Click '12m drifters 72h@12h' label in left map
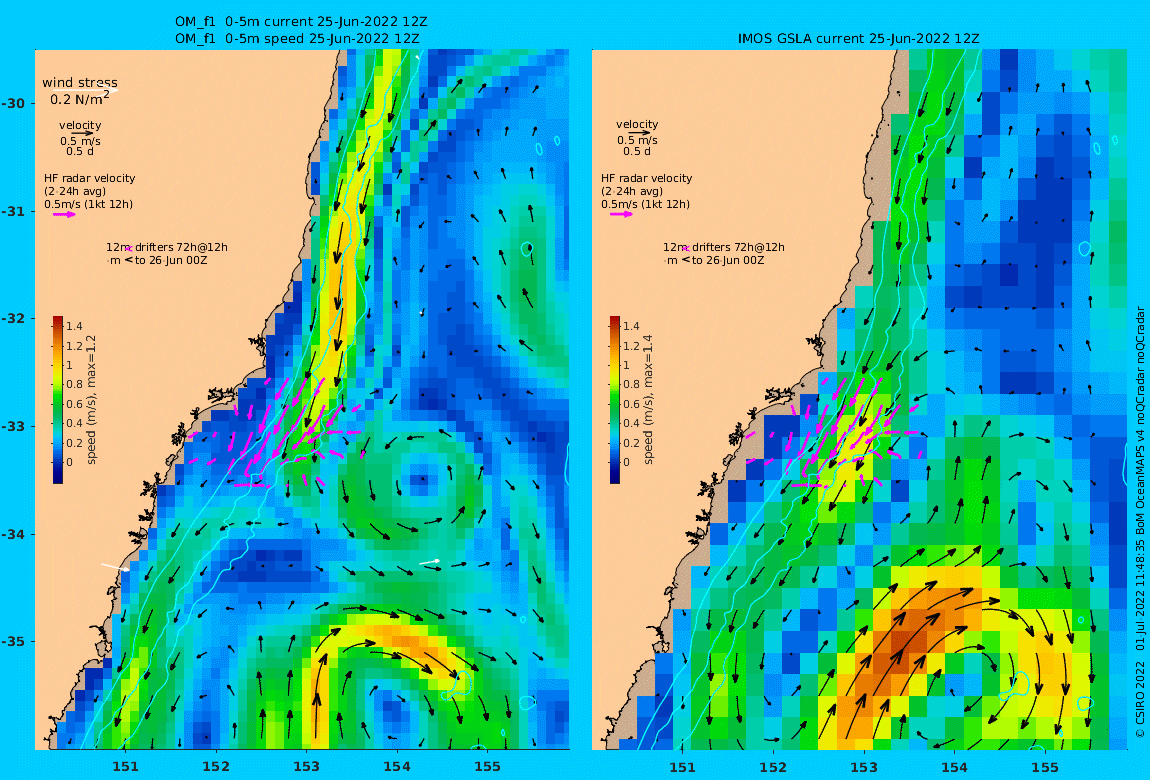Viewport: 1150px width, 780px height. [166, 247]
